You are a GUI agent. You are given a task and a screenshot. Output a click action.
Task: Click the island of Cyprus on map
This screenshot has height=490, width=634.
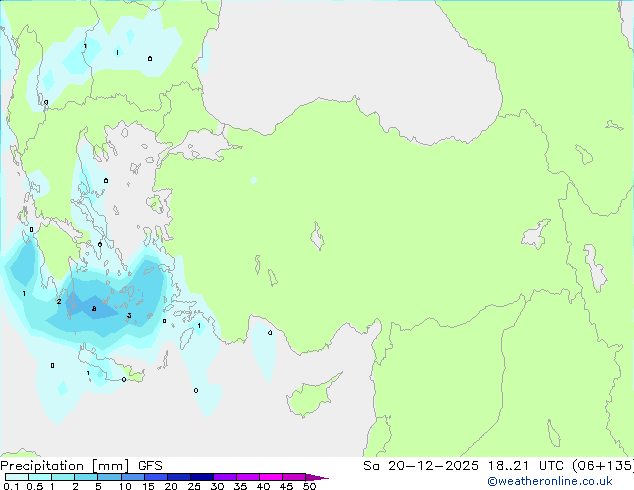313,395
